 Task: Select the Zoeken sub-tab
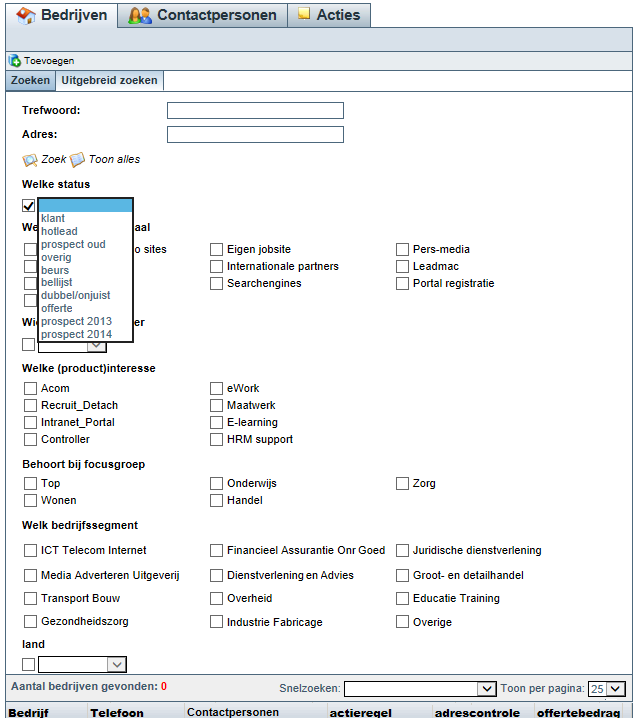pyautogui.click(x=30, y=81)
